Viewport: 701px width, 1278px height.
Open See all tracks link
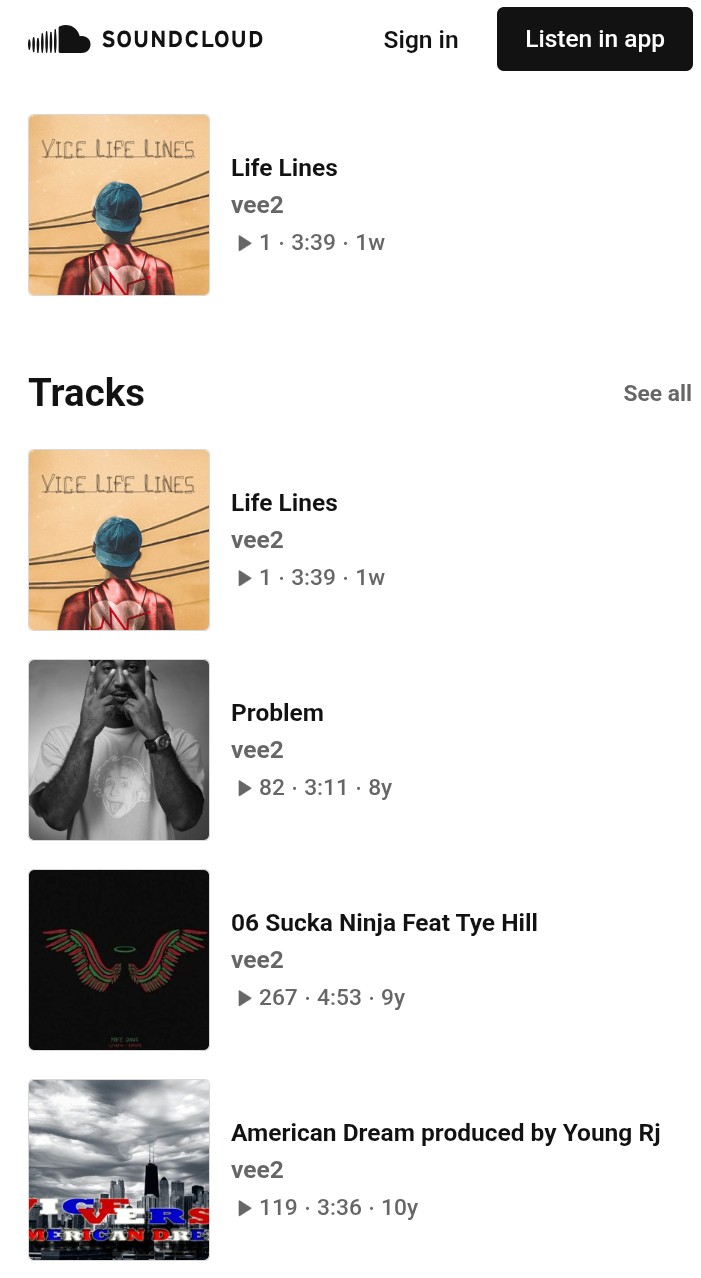657,393
